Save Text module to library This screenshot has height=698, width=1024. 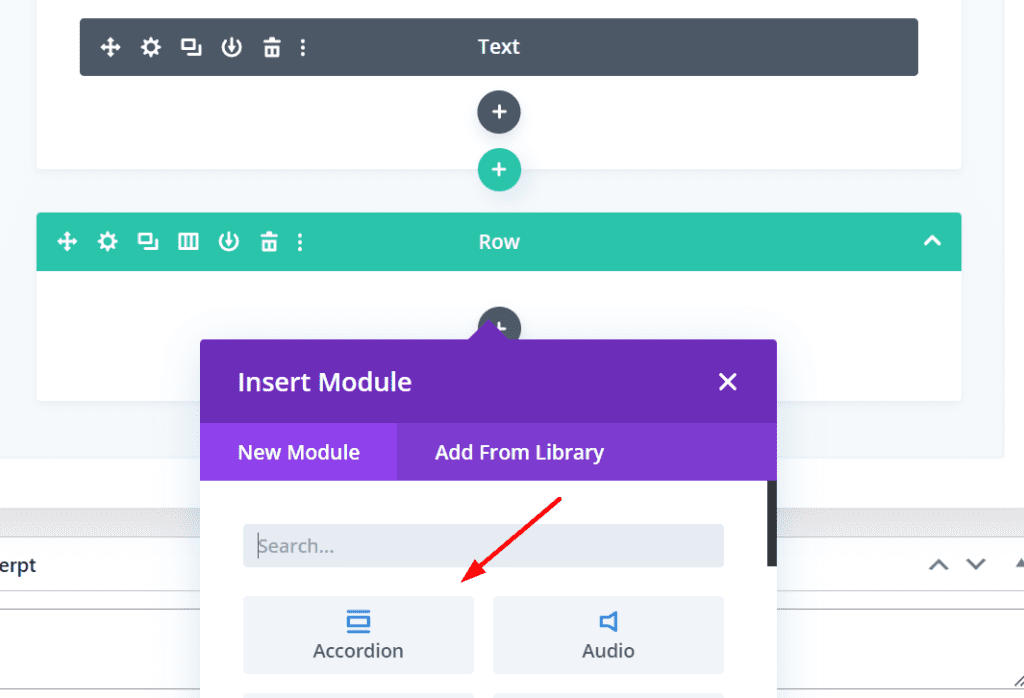point(231,47)
